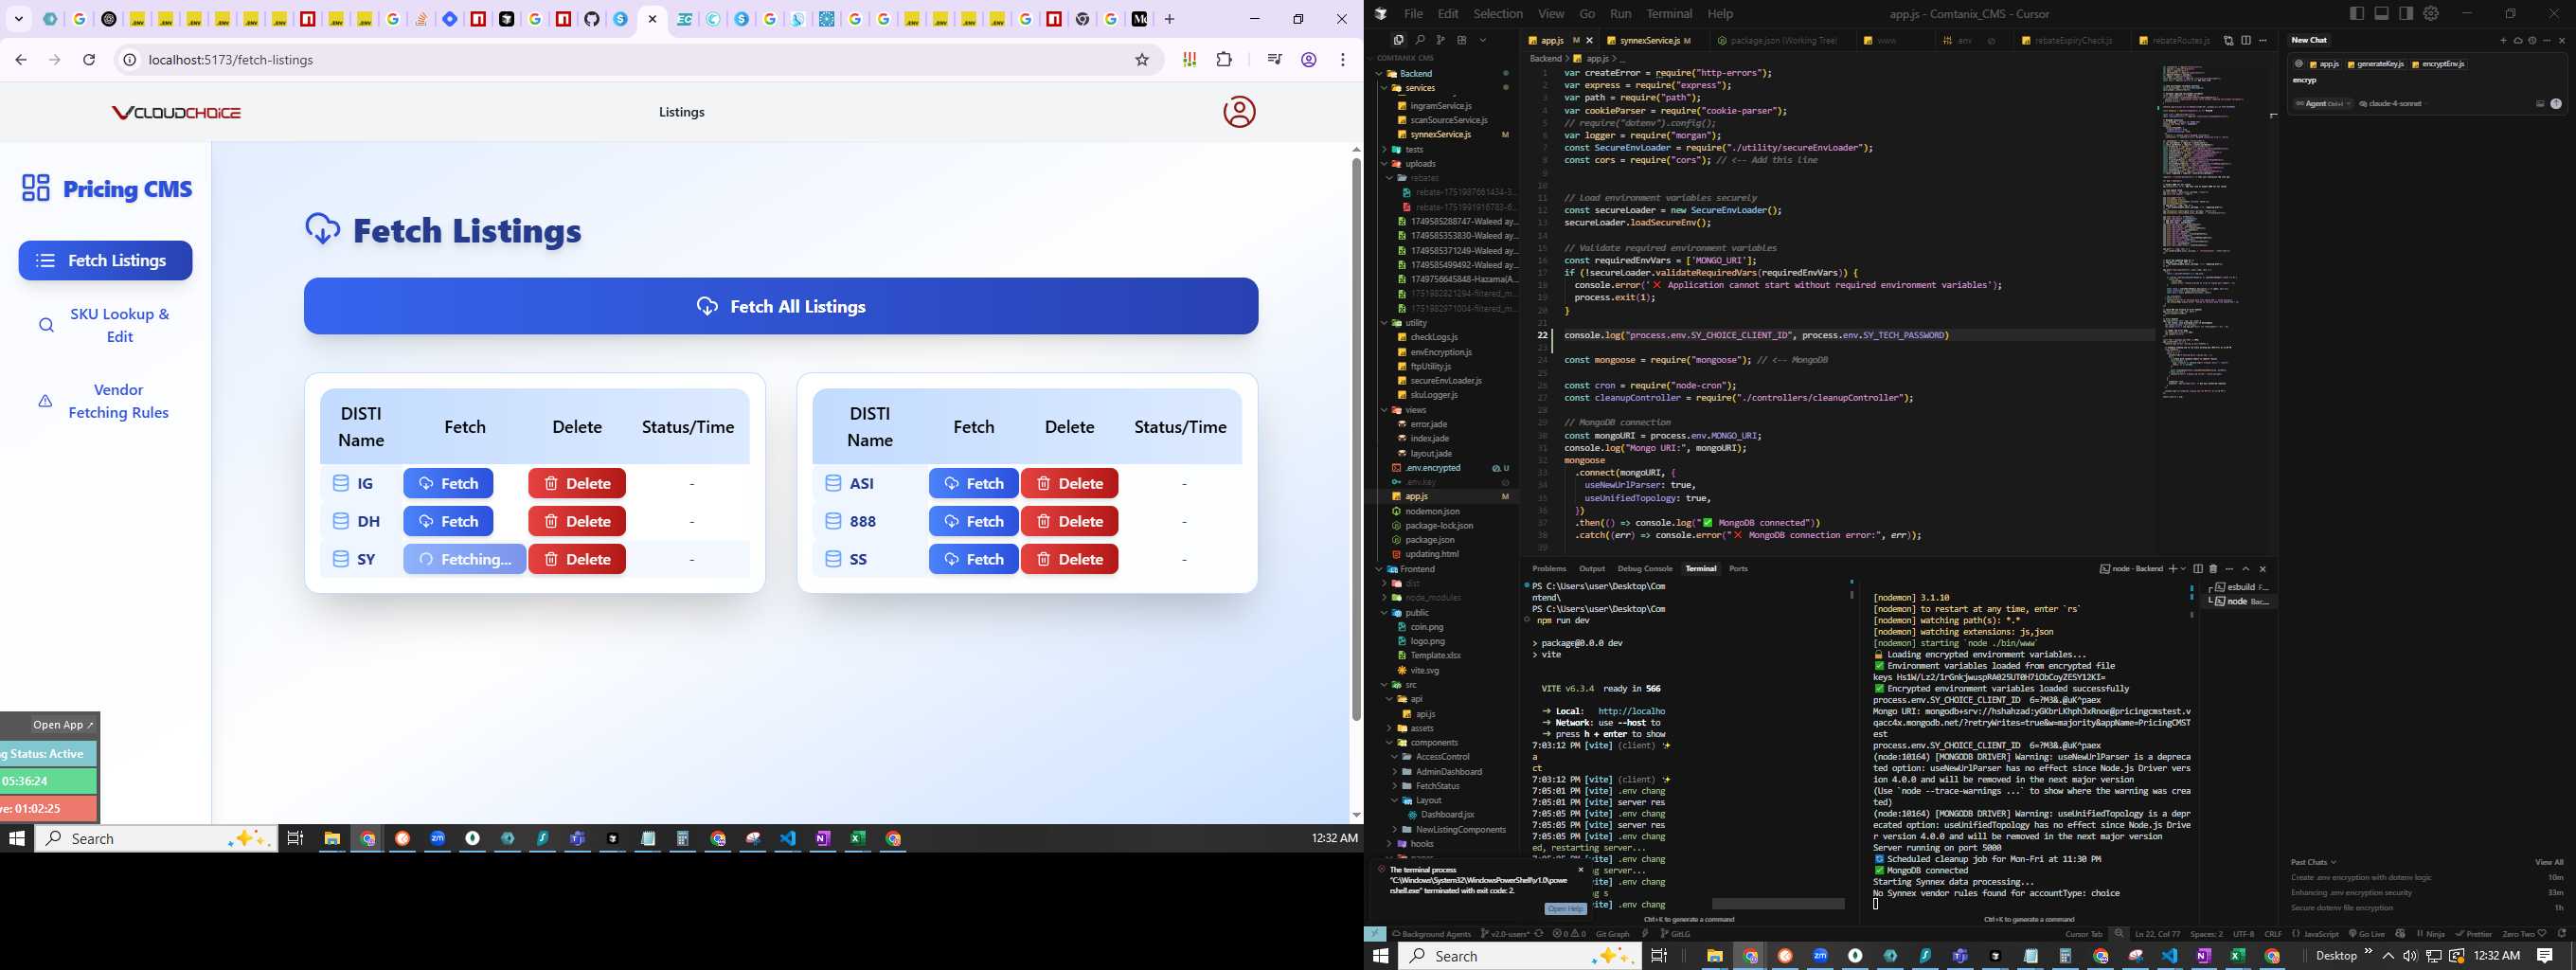Bookmark page with star icon in Chrome
Viewport: 2576px width, 970px height.
[1142, 60]
